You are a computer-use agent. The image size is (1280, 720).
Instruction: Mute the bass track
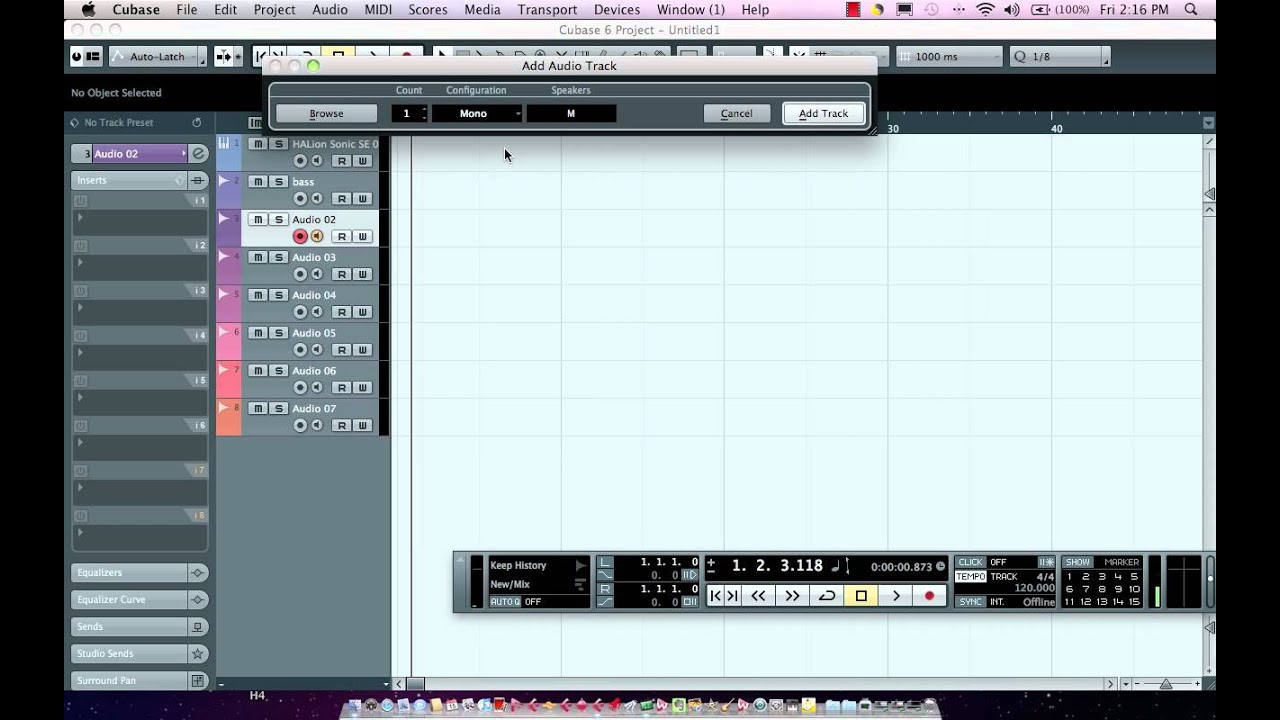[x=258, y=181]
